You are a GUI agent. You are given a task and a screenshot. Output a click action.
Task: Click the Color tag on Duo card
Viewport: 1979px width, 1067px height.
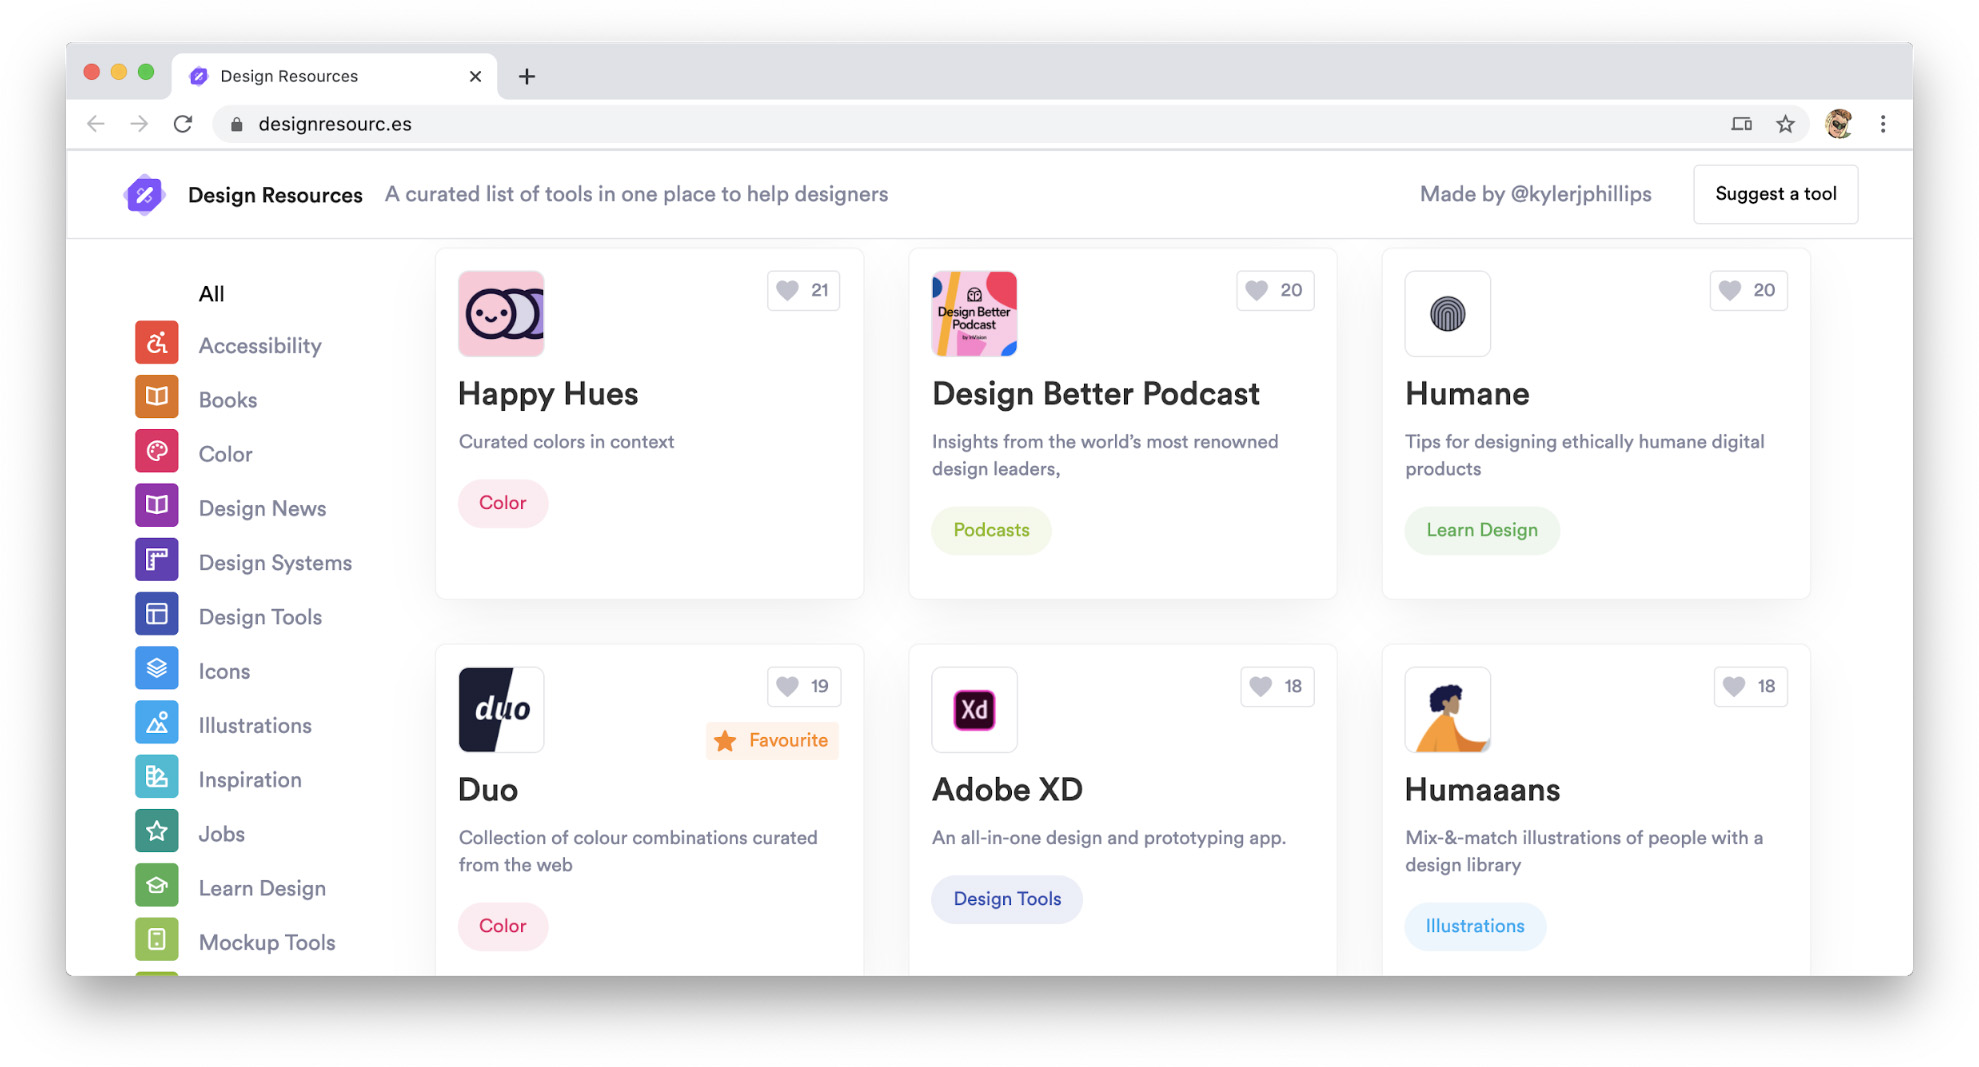[503, 926]
